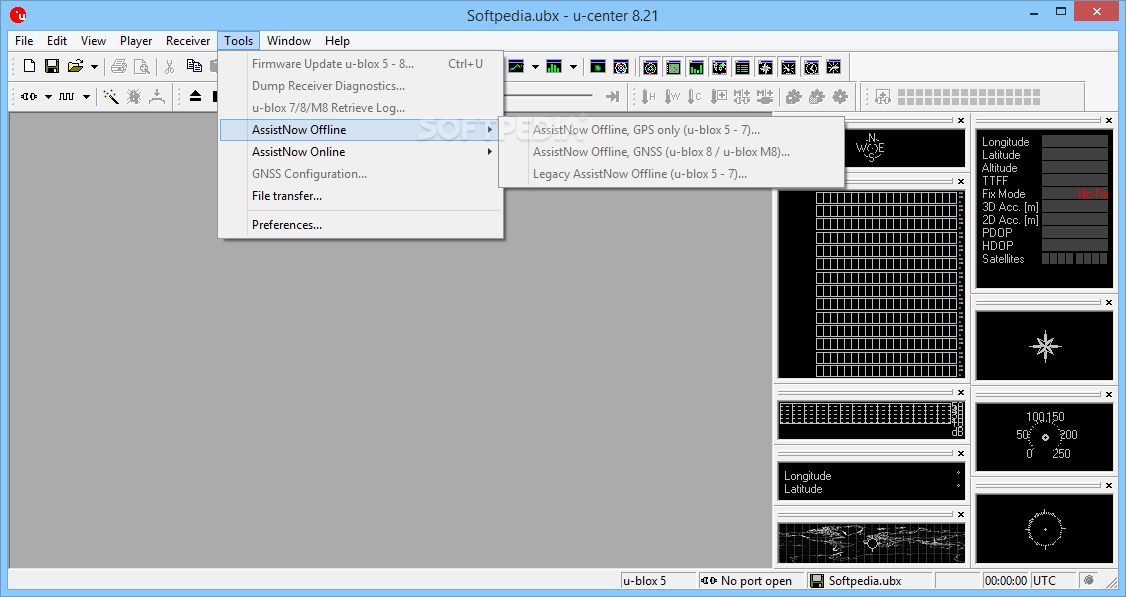The height and width of the screenshot is (597, 1126).
Task: Open the View menu
Action: click(x=93, y=41)
